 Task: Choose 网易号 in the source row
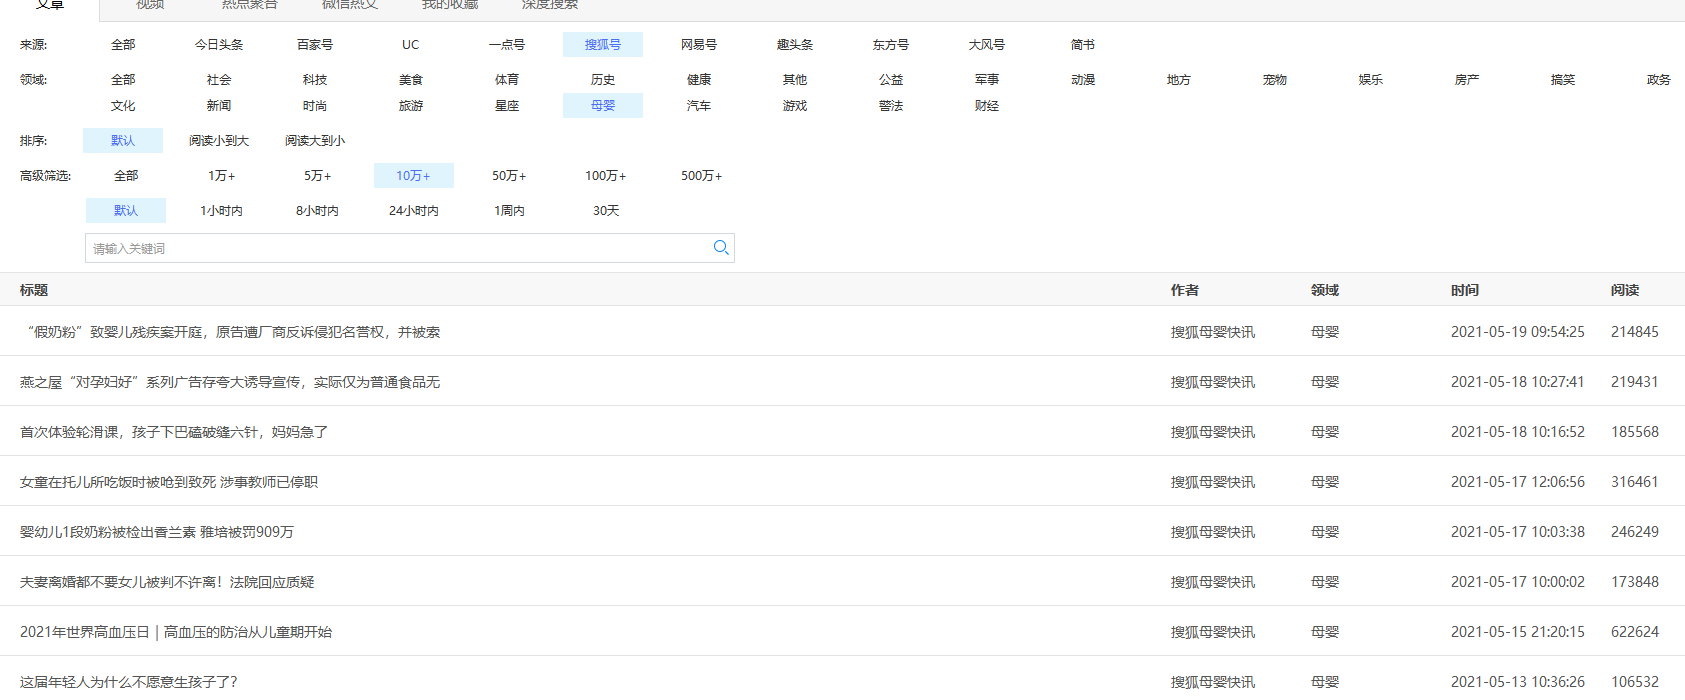(x=699, y=45)
